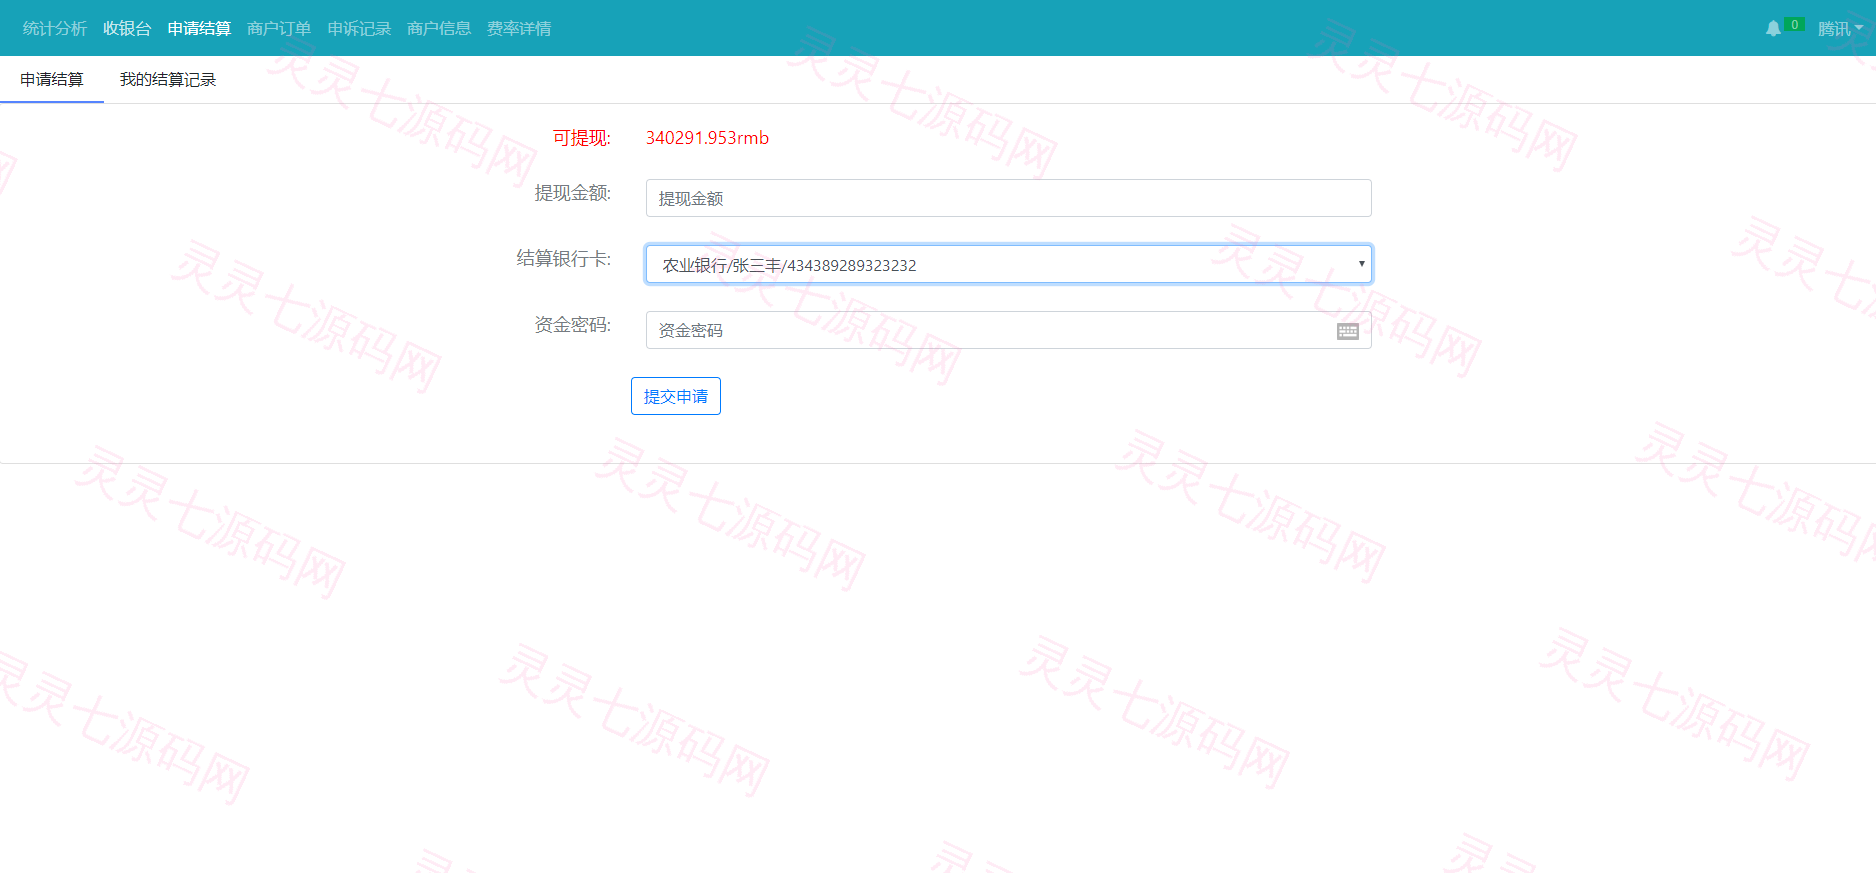Focus the 提现金额 input field

point(1008,198)
